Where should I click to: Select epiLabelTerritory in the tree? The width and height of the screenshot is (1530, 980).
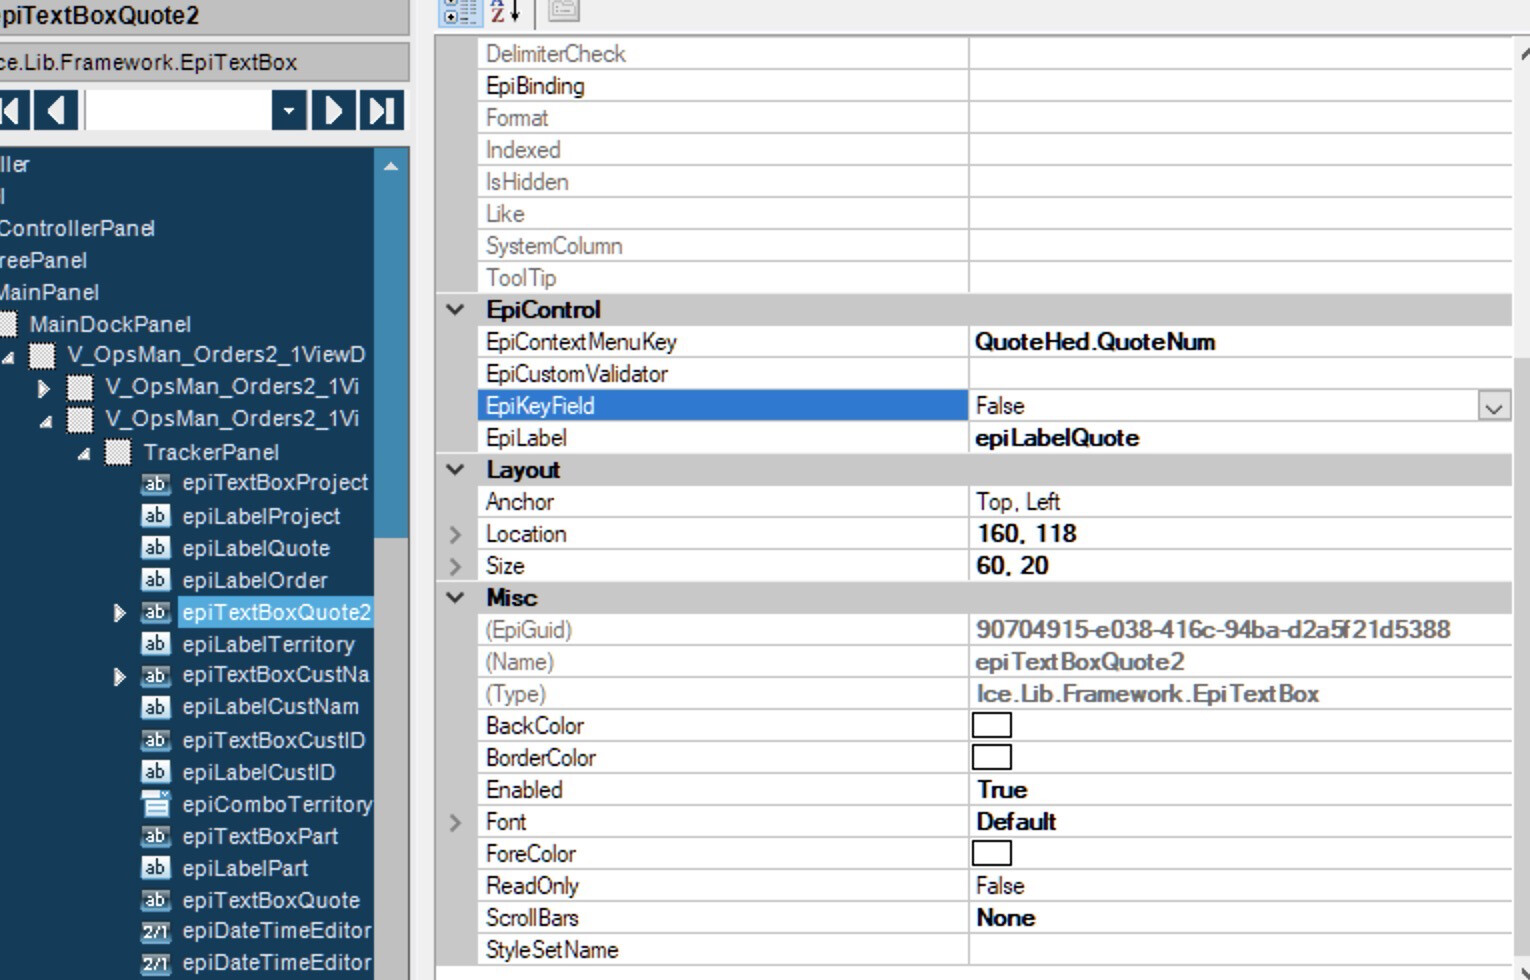(268, 644)
